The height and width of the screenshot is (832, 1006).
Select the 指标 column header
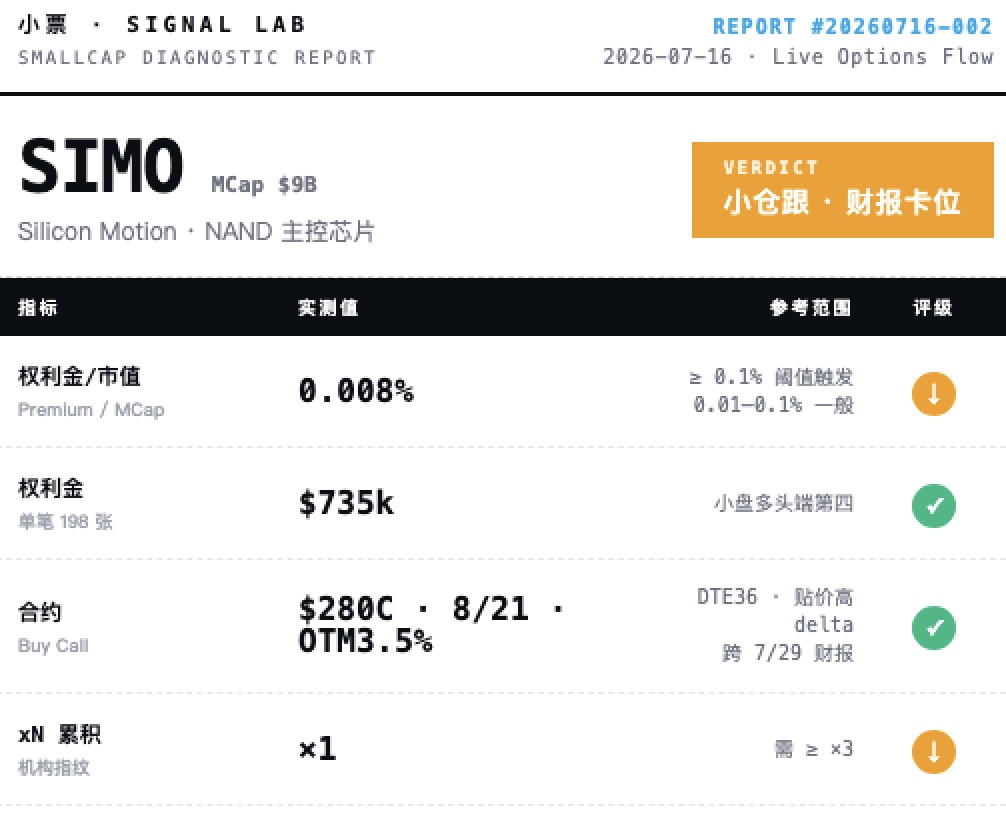click(x=37, y=307)
